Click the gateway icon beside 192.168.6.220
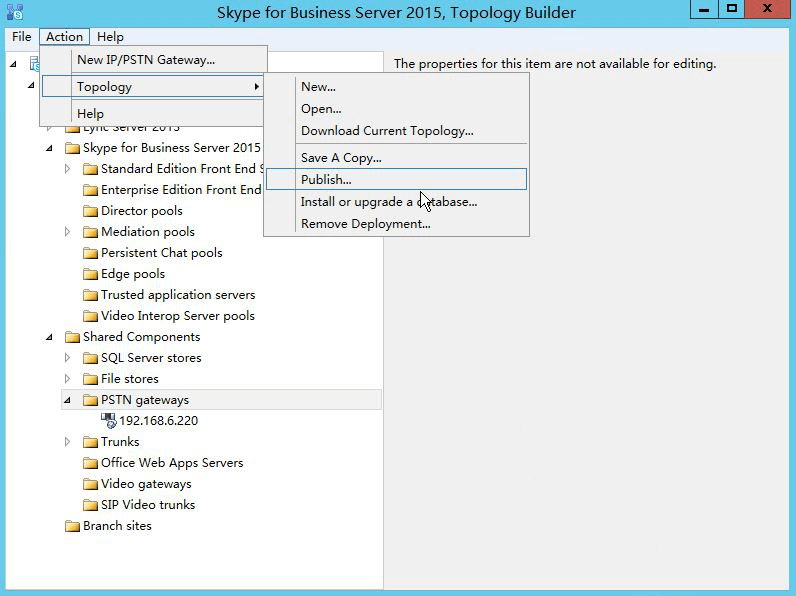The image size is (796, 596). tap(109, 420)
